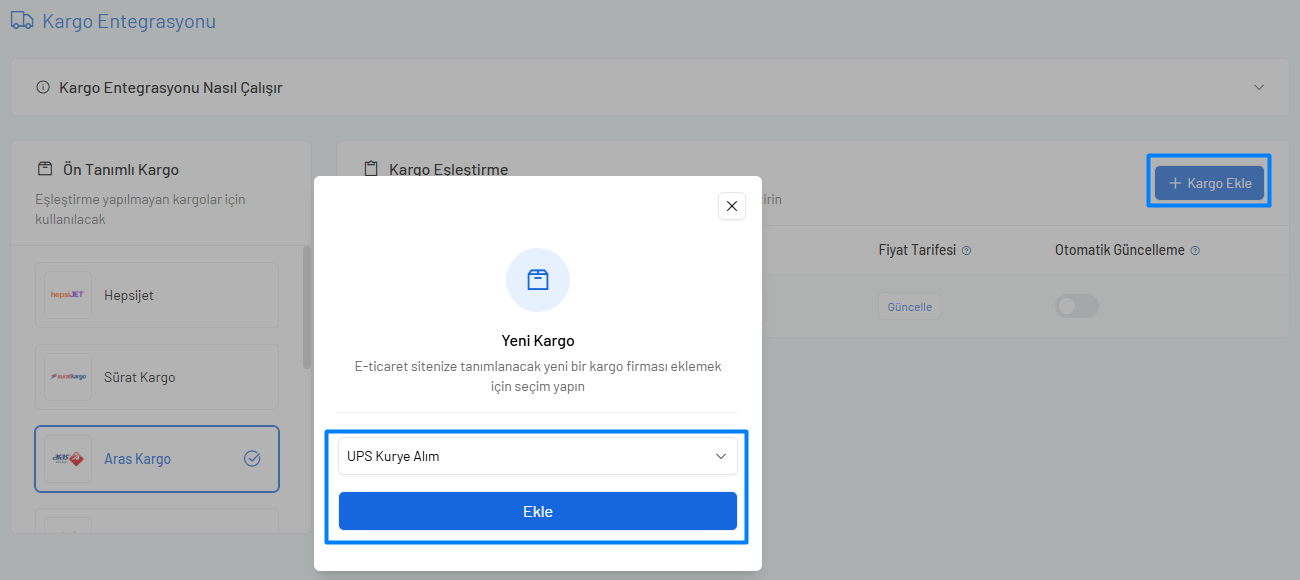Click the plus icon in Kargo Ekle
Viewport: 1300px width, 580px height.
coord(1175,183)
